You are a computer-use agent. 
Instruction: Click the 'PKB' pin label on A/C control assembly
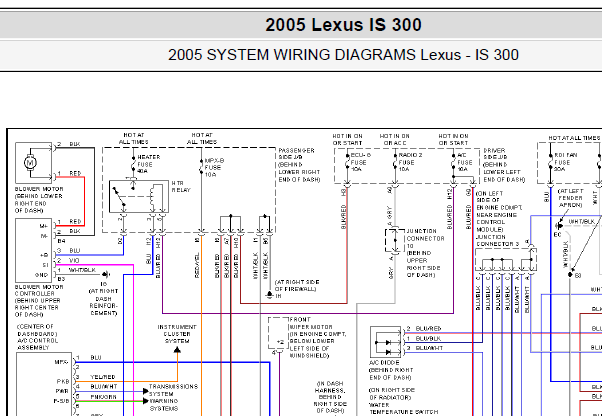[63, 382]
